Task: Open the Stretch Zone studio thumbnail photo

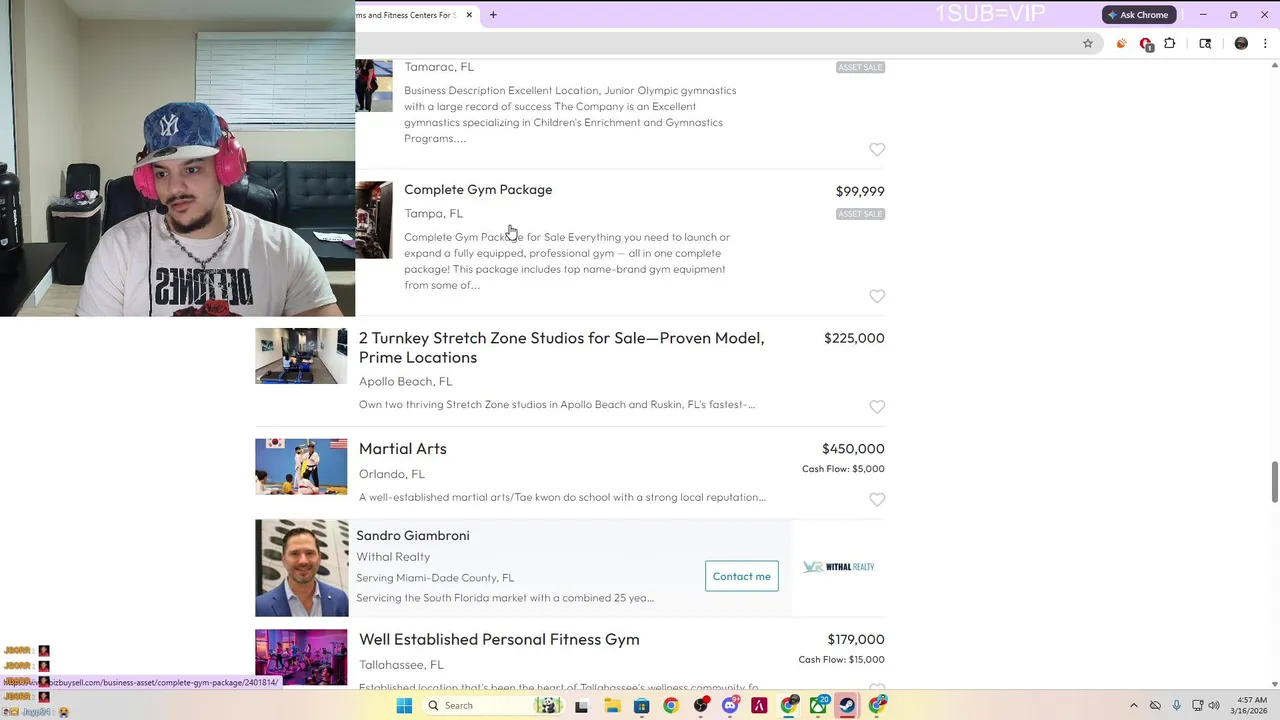Action: 301,357
